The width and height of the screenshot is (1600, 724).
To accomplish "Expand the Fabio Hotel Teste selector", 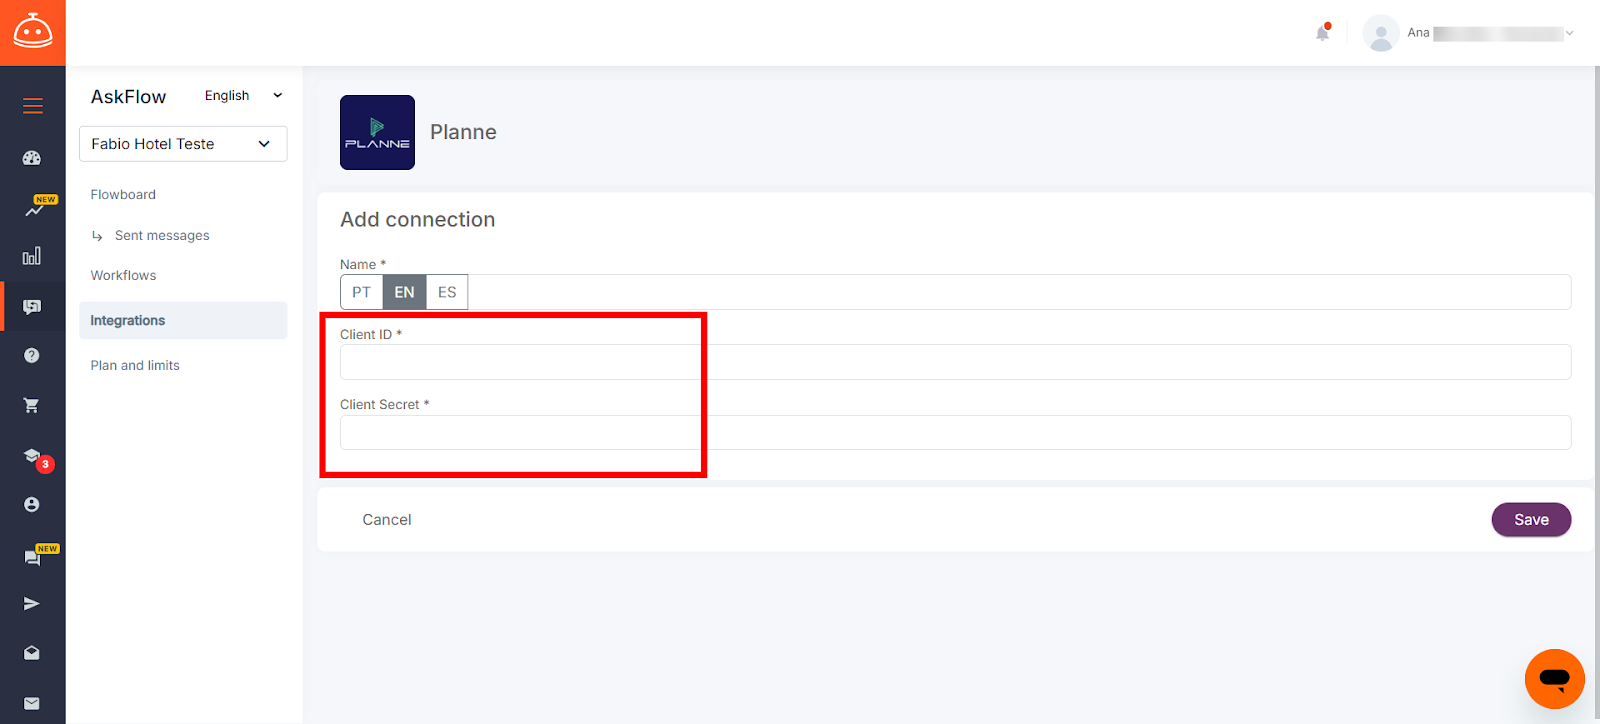I will [183, 144].
